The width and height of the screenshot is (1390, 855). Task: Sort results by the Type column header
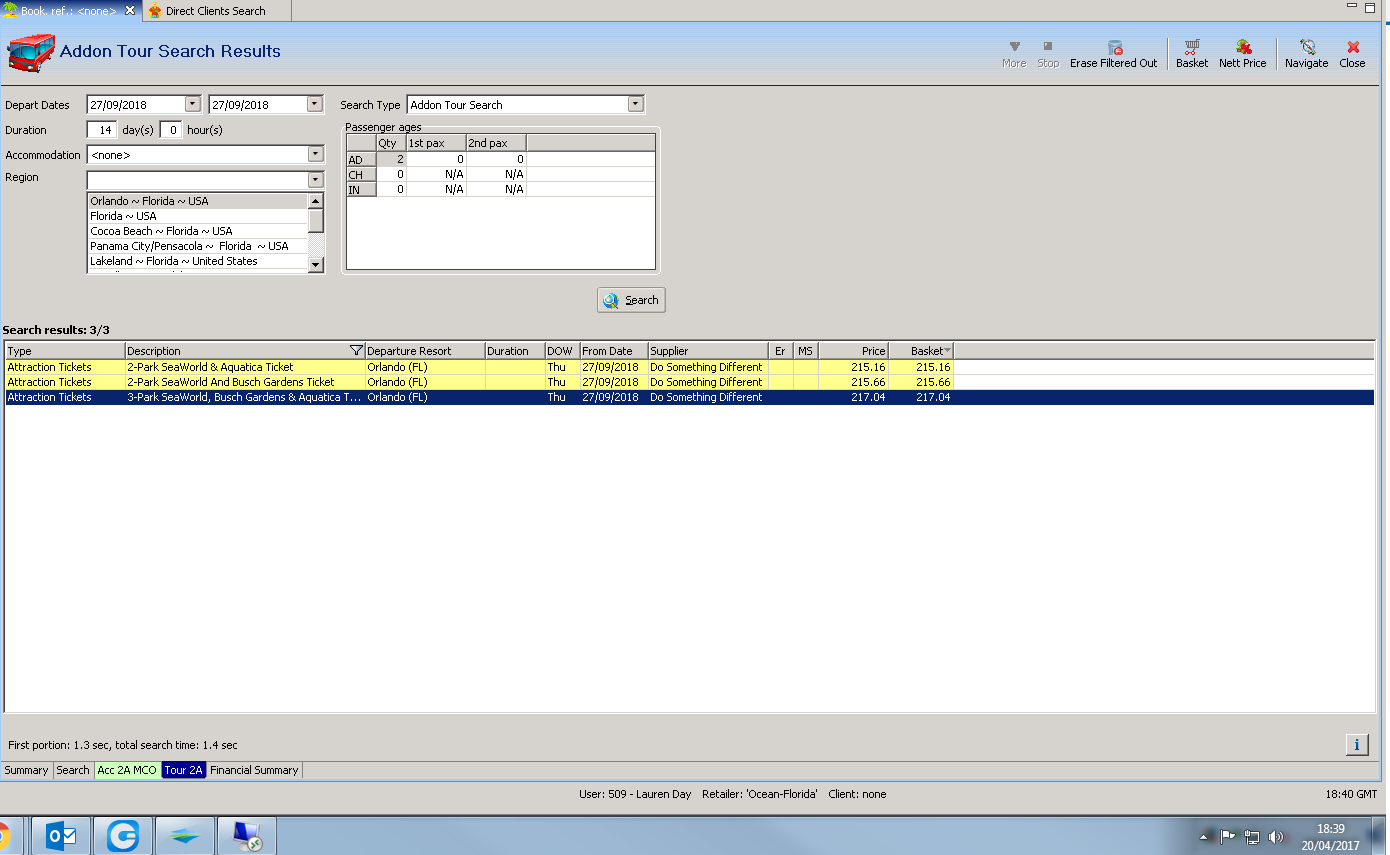coord(65,351)
